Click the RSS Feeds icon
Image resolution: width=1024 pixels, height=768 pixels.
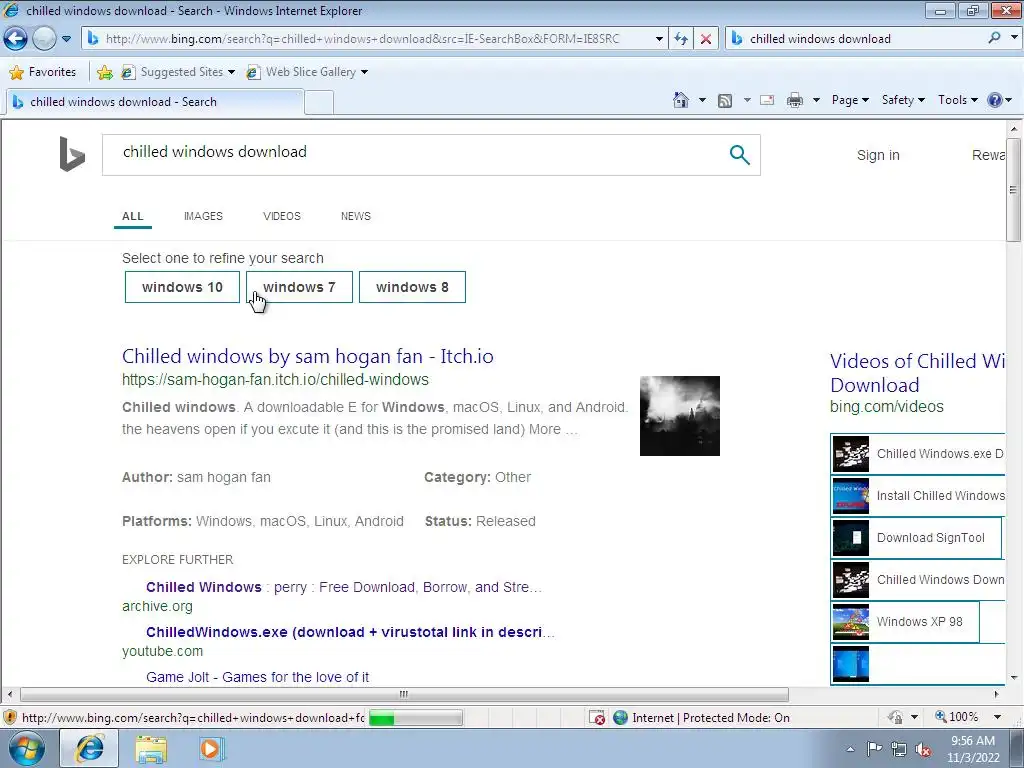(724, 100)
